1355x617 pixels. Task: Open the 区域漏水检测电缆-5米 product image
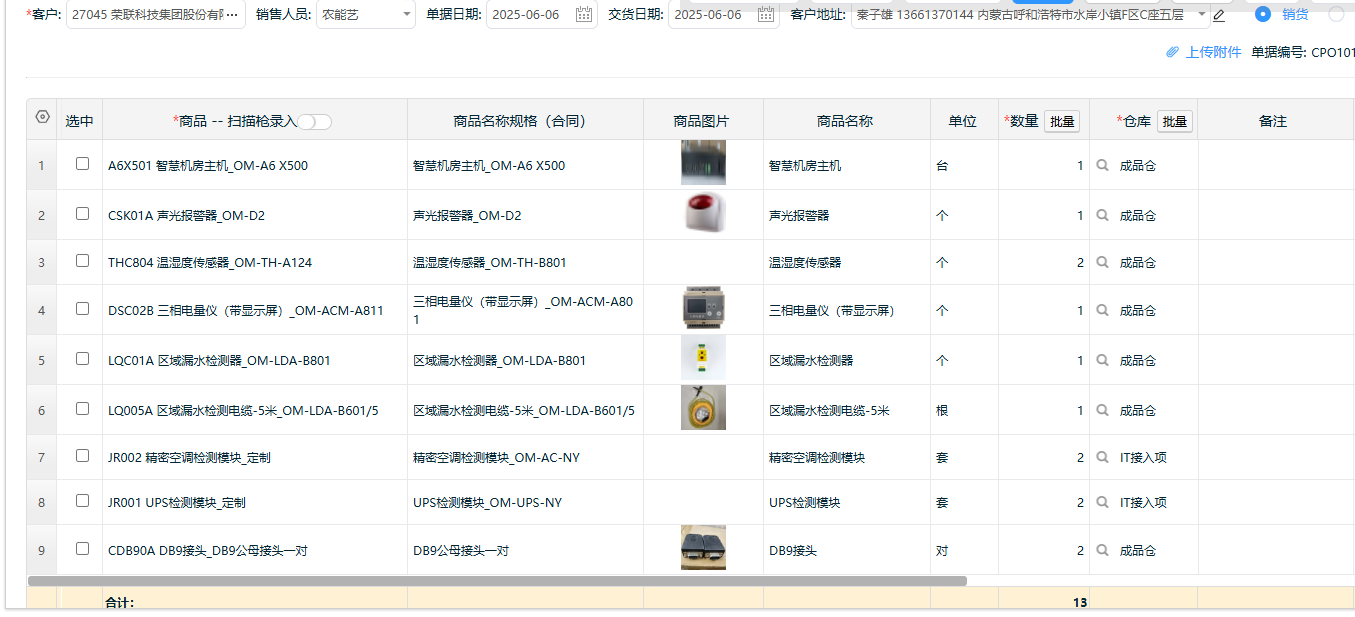coord(703,408)
